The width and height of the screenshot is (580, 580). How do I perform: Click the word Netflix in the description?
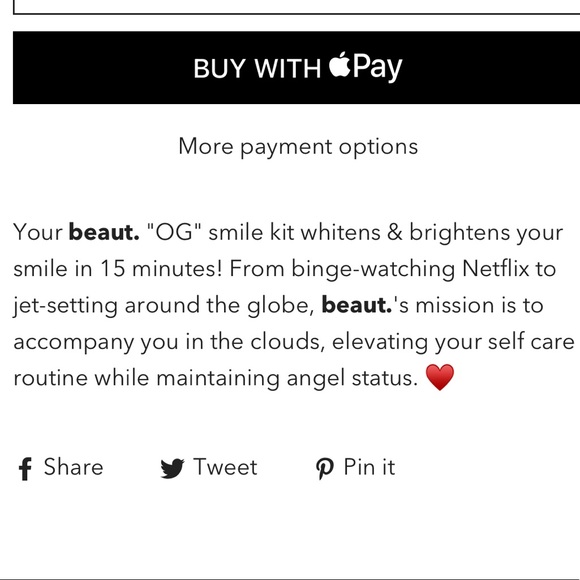(x=496, y=269)
